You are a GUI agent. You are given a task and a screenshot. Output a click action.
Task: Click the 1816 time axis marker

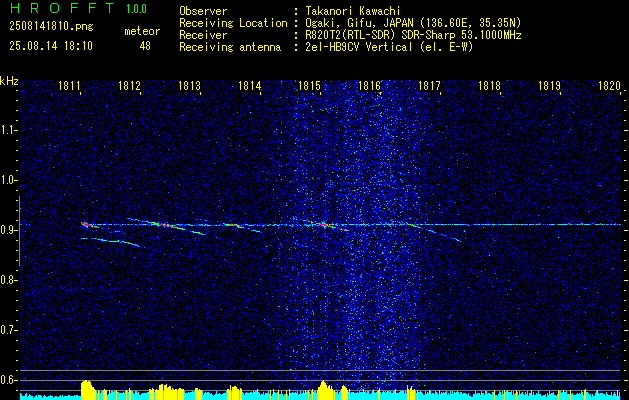pyautogui.click(x=369, y=85)
